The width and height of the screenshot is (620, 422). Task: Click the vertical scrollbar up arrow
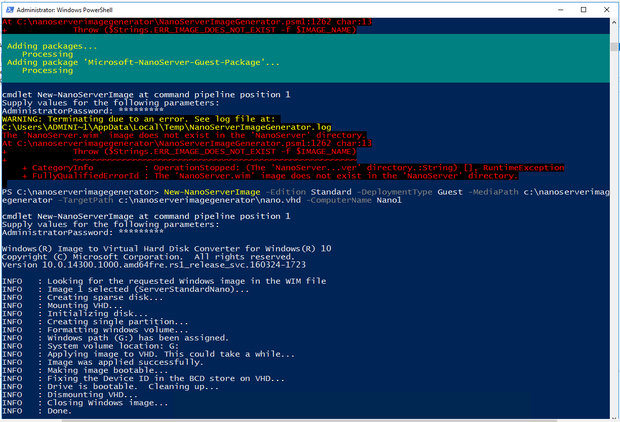(x=614, y=23)
